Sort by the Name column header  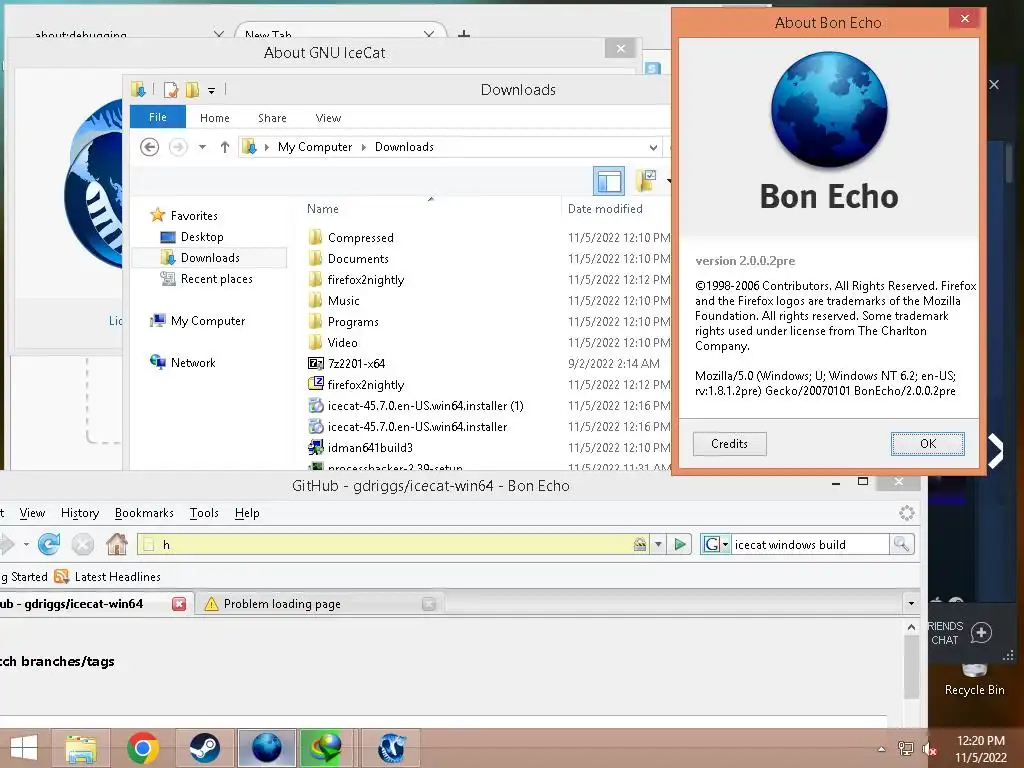[323, 209]
